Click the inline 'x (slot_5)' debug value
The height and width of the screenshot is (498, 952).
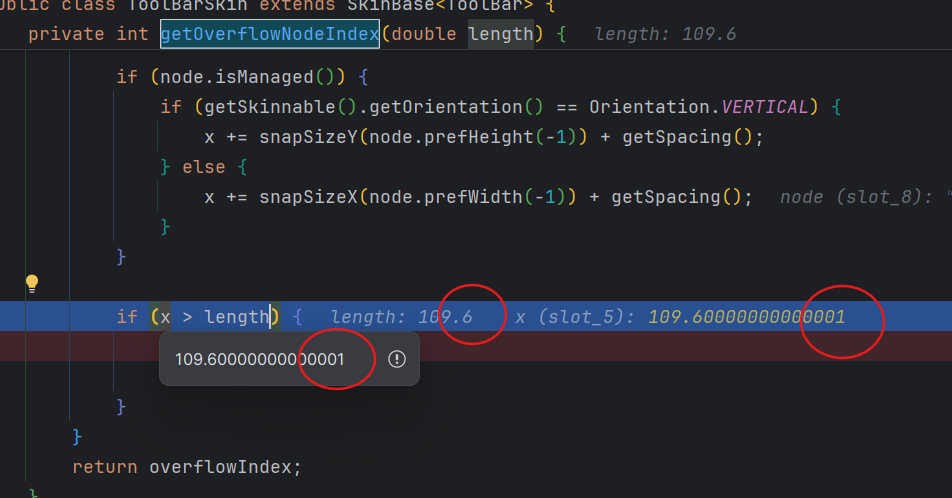(680, 317)
